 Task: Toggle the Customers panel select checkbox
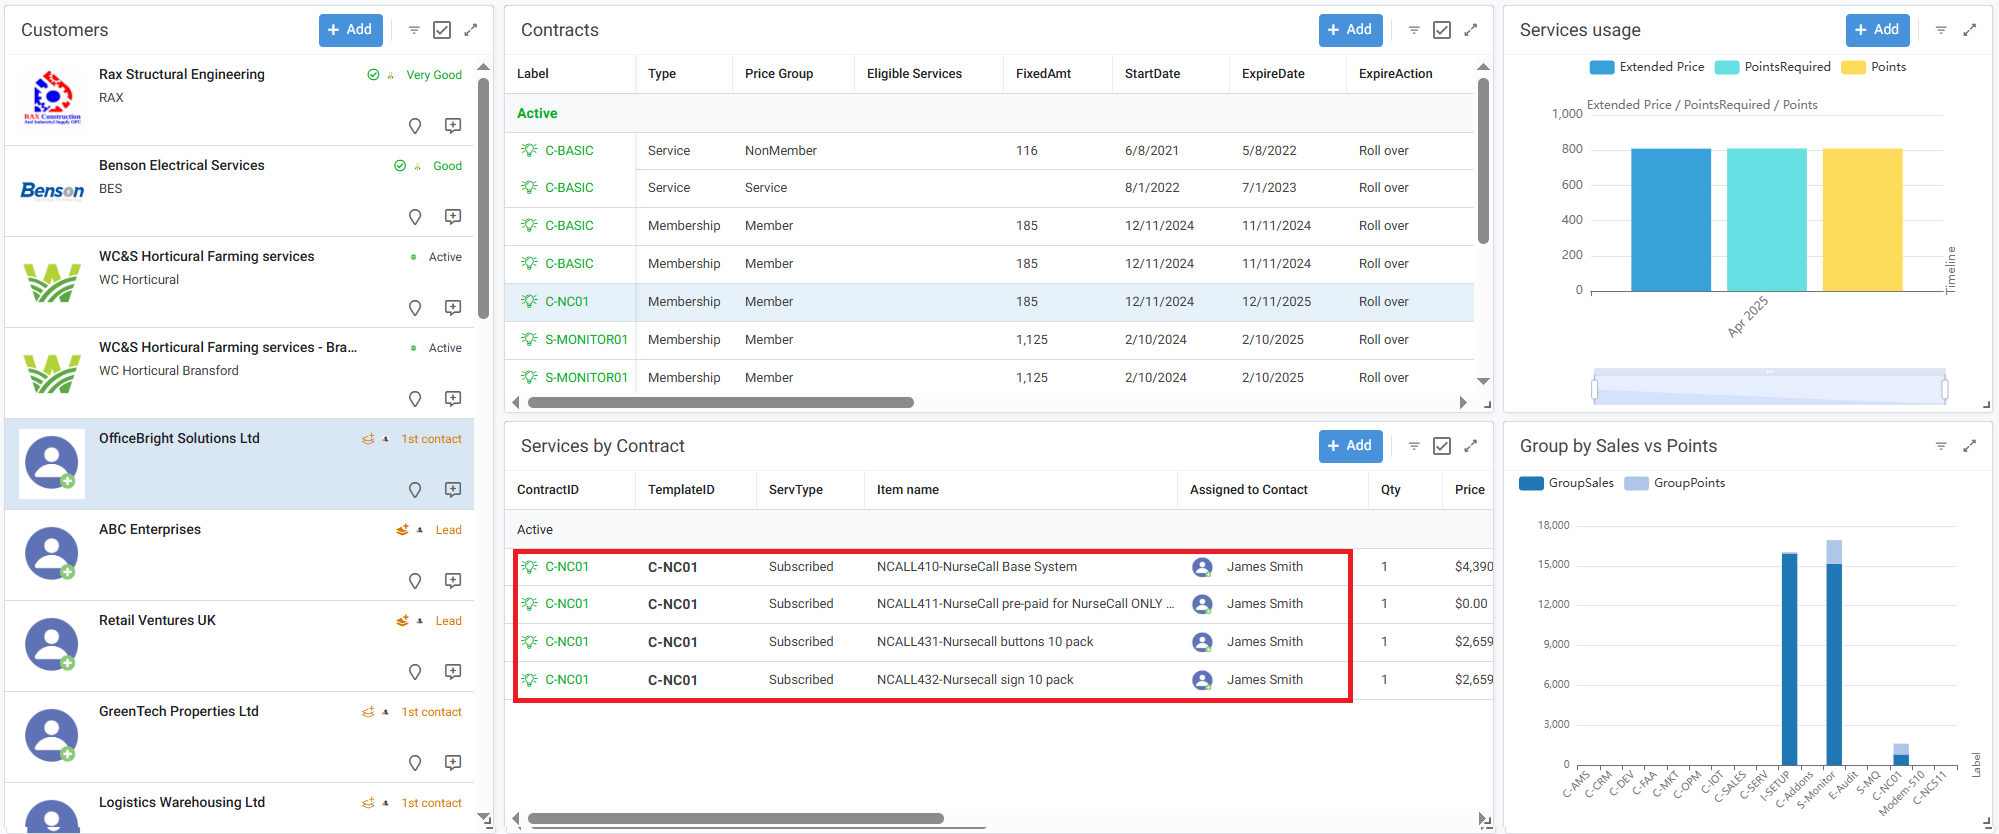coord(442,30)
